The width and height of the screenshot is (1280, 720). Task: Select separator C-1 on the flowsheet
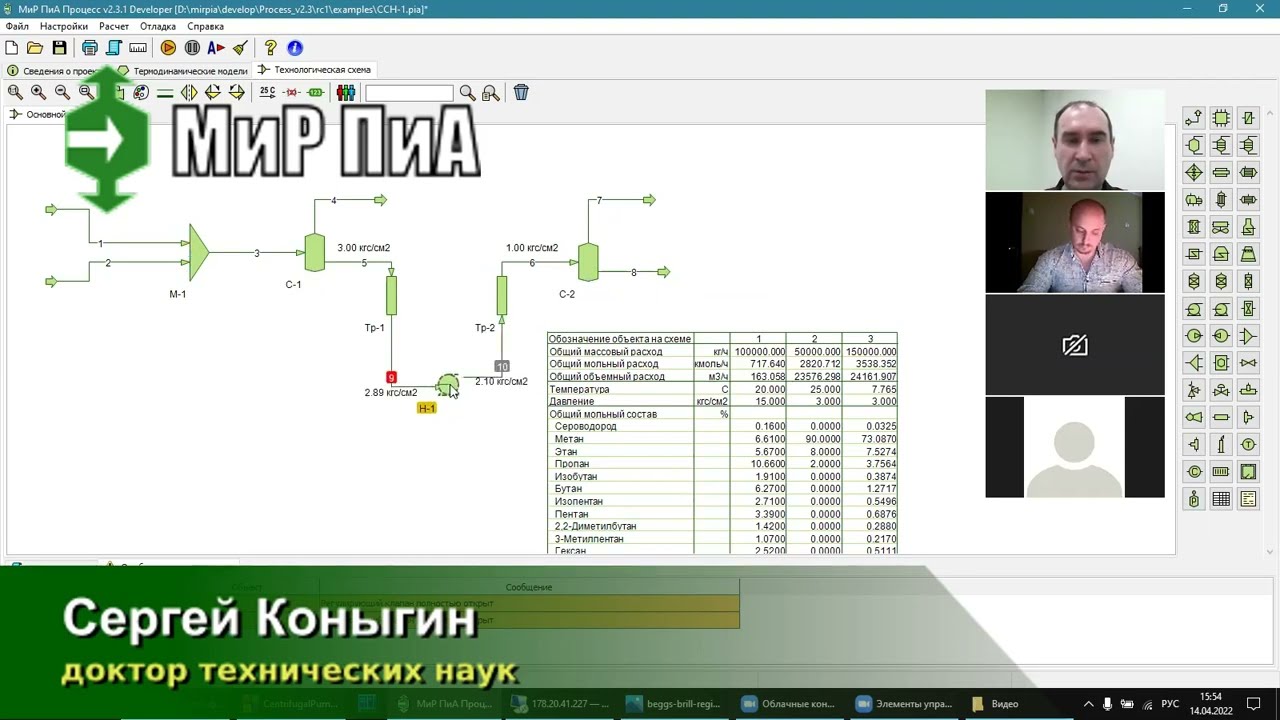[314, 252]
